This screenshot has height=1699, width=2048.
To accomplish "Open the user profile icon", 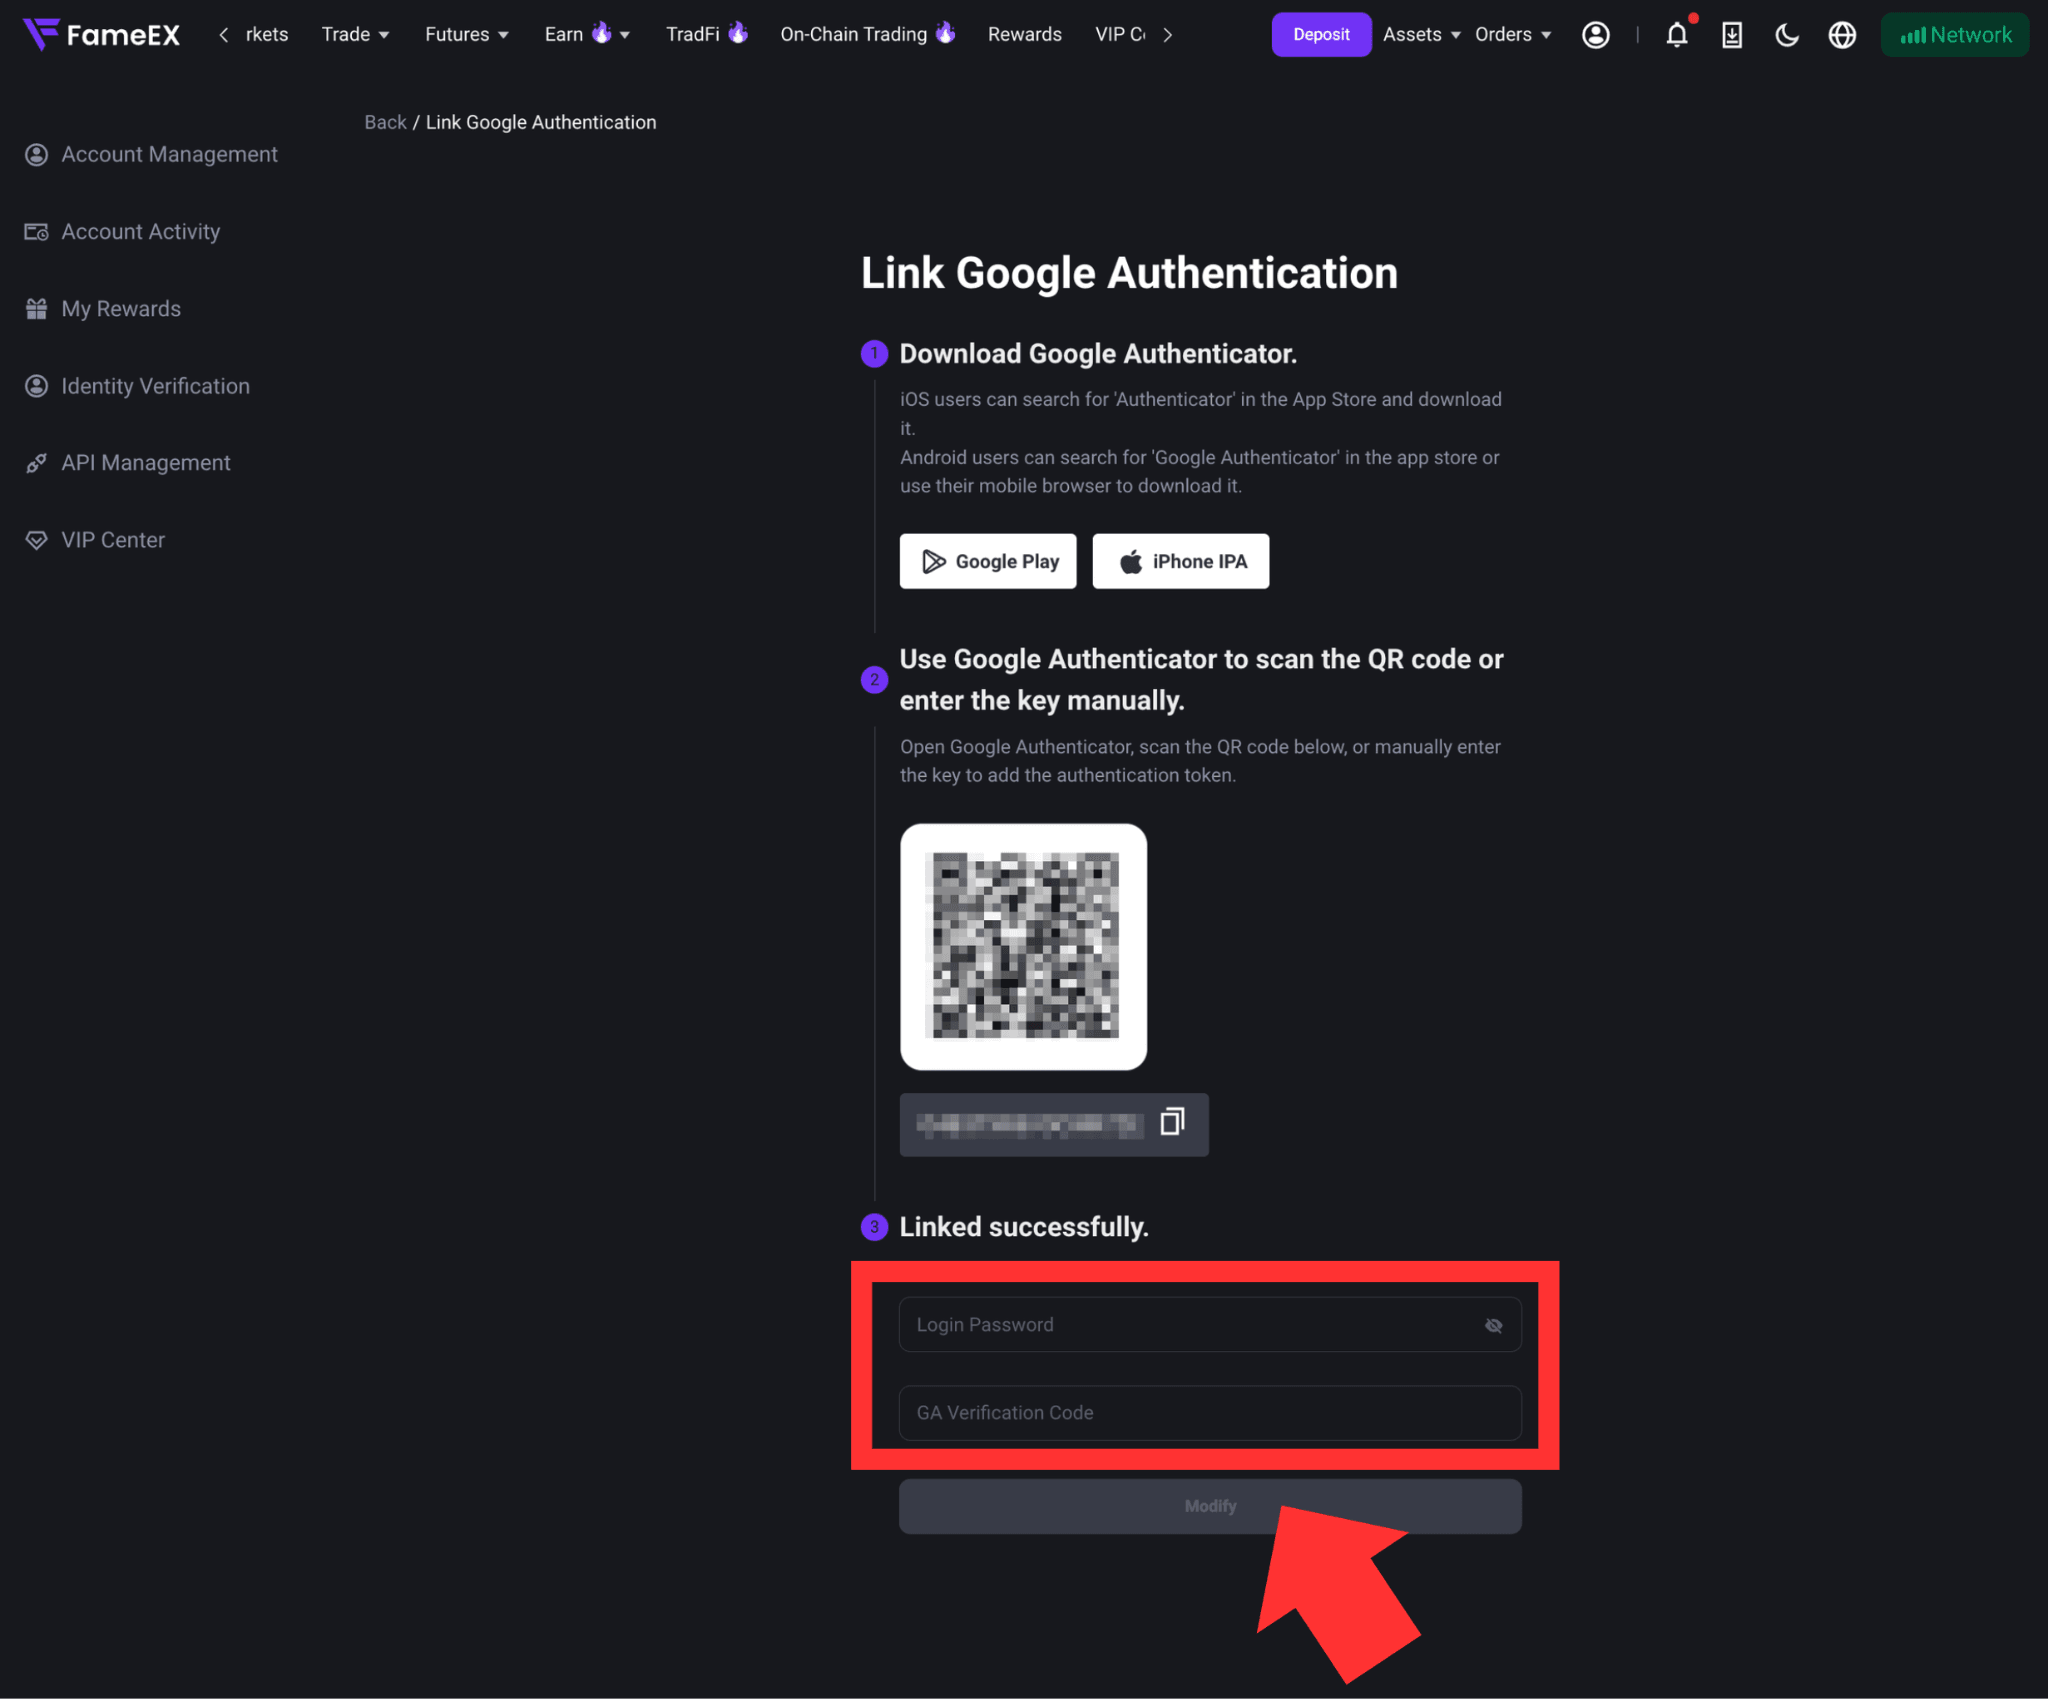I will 1596,35.
